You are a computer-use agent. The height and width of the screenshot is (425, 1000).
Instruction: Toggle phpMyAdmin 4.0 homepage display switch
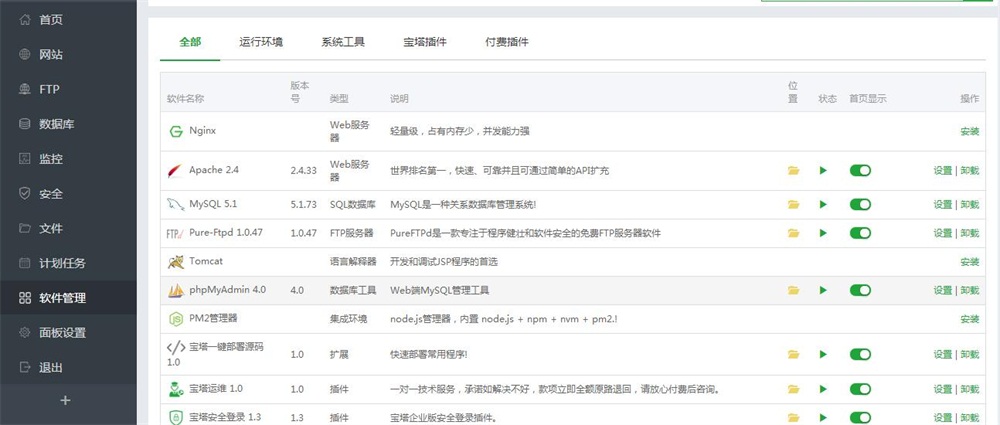click(860, 290)
